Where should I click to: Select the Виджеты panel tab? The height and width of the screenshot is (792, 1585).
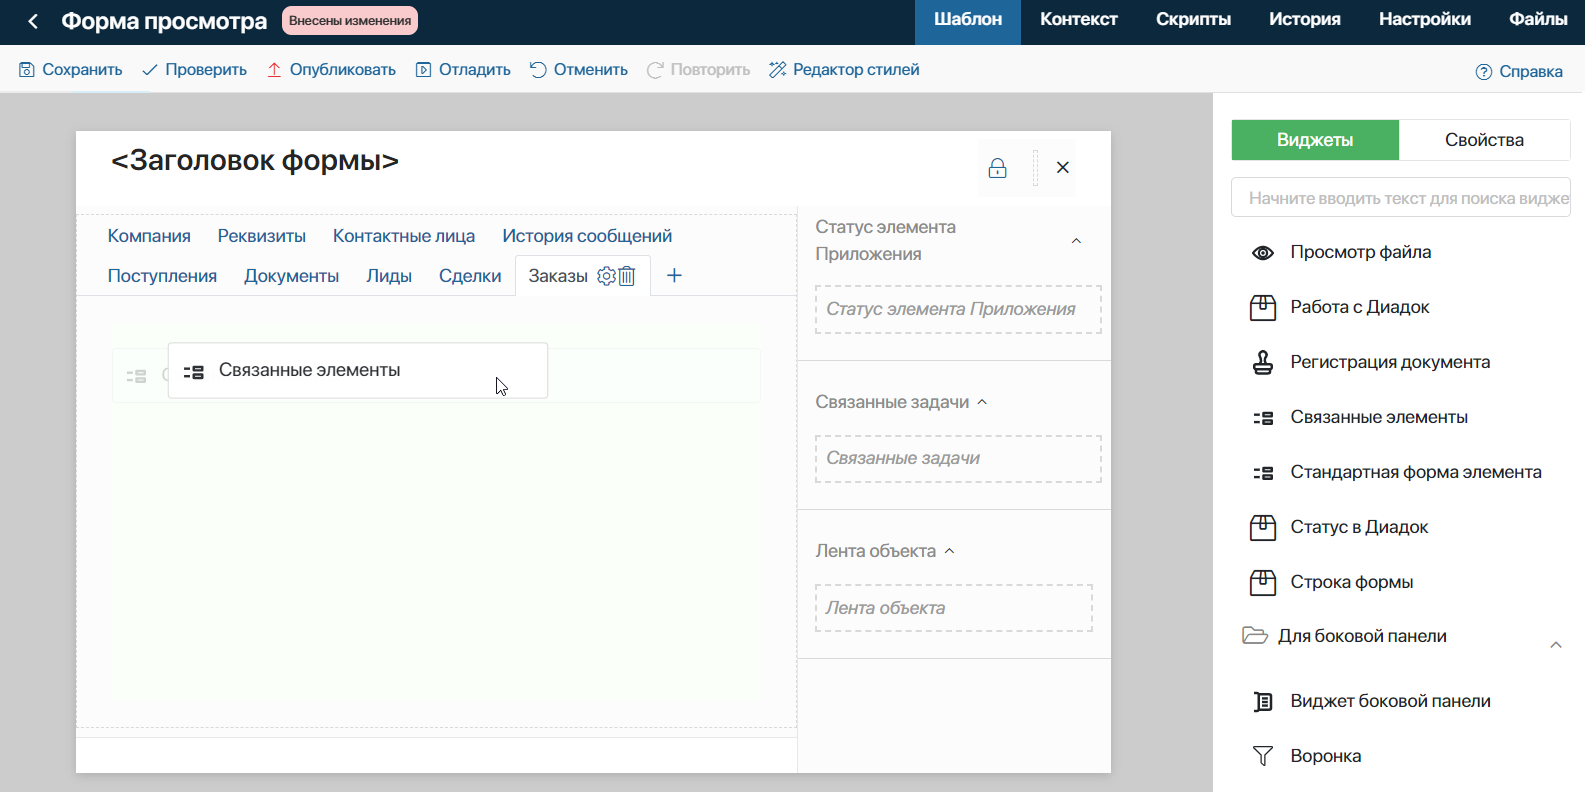(1315, 140)
